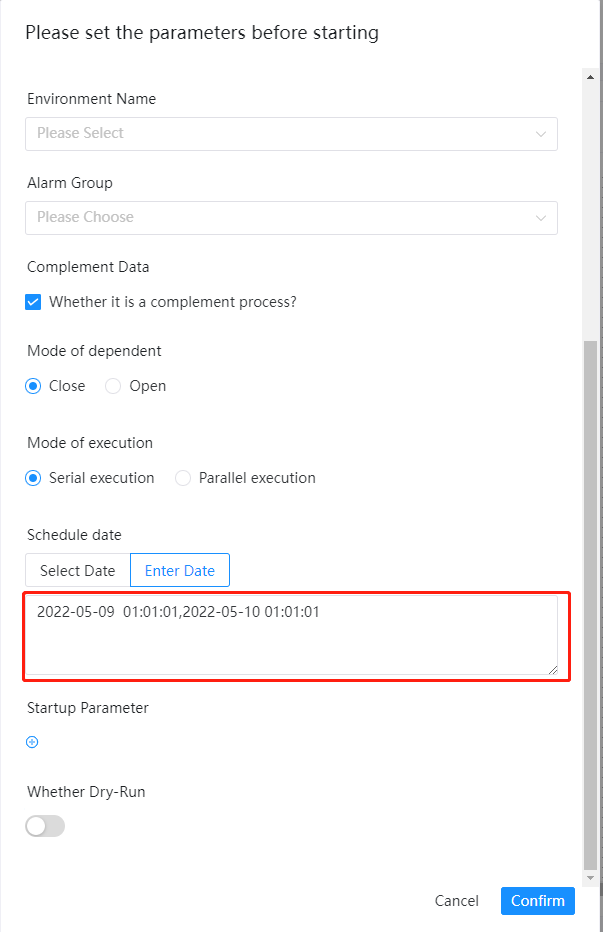The image size is (603, 932).
Task: Choose Parallel execution mode
Action: tap(183, 478)
